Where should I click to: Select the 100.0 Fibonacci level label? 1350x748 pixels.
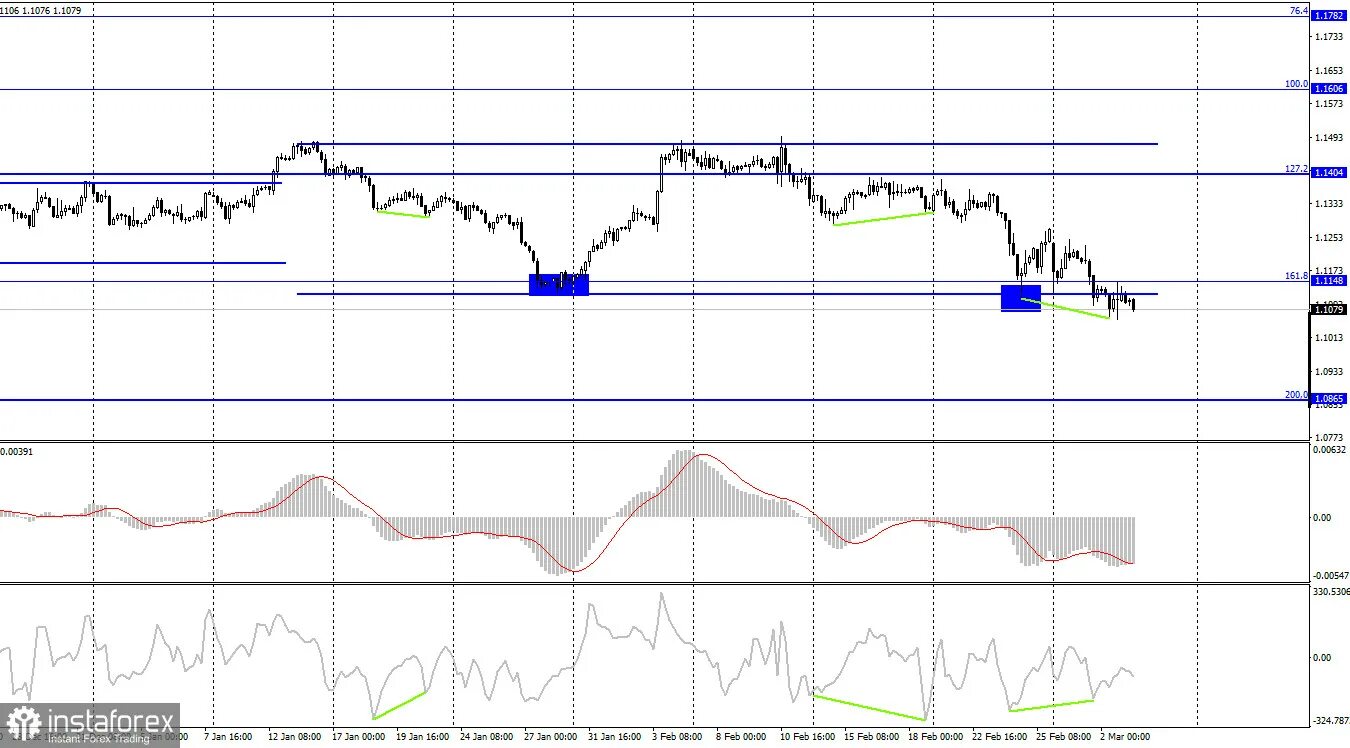(x=1297, y=84)
